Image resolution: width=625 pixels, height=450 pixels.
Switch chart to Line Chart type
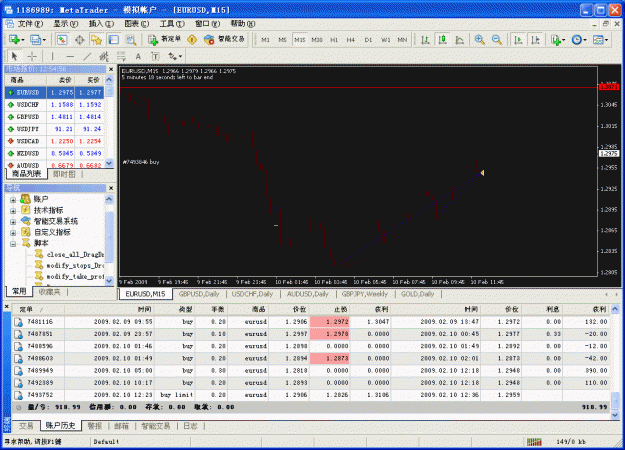click(460, 39)
